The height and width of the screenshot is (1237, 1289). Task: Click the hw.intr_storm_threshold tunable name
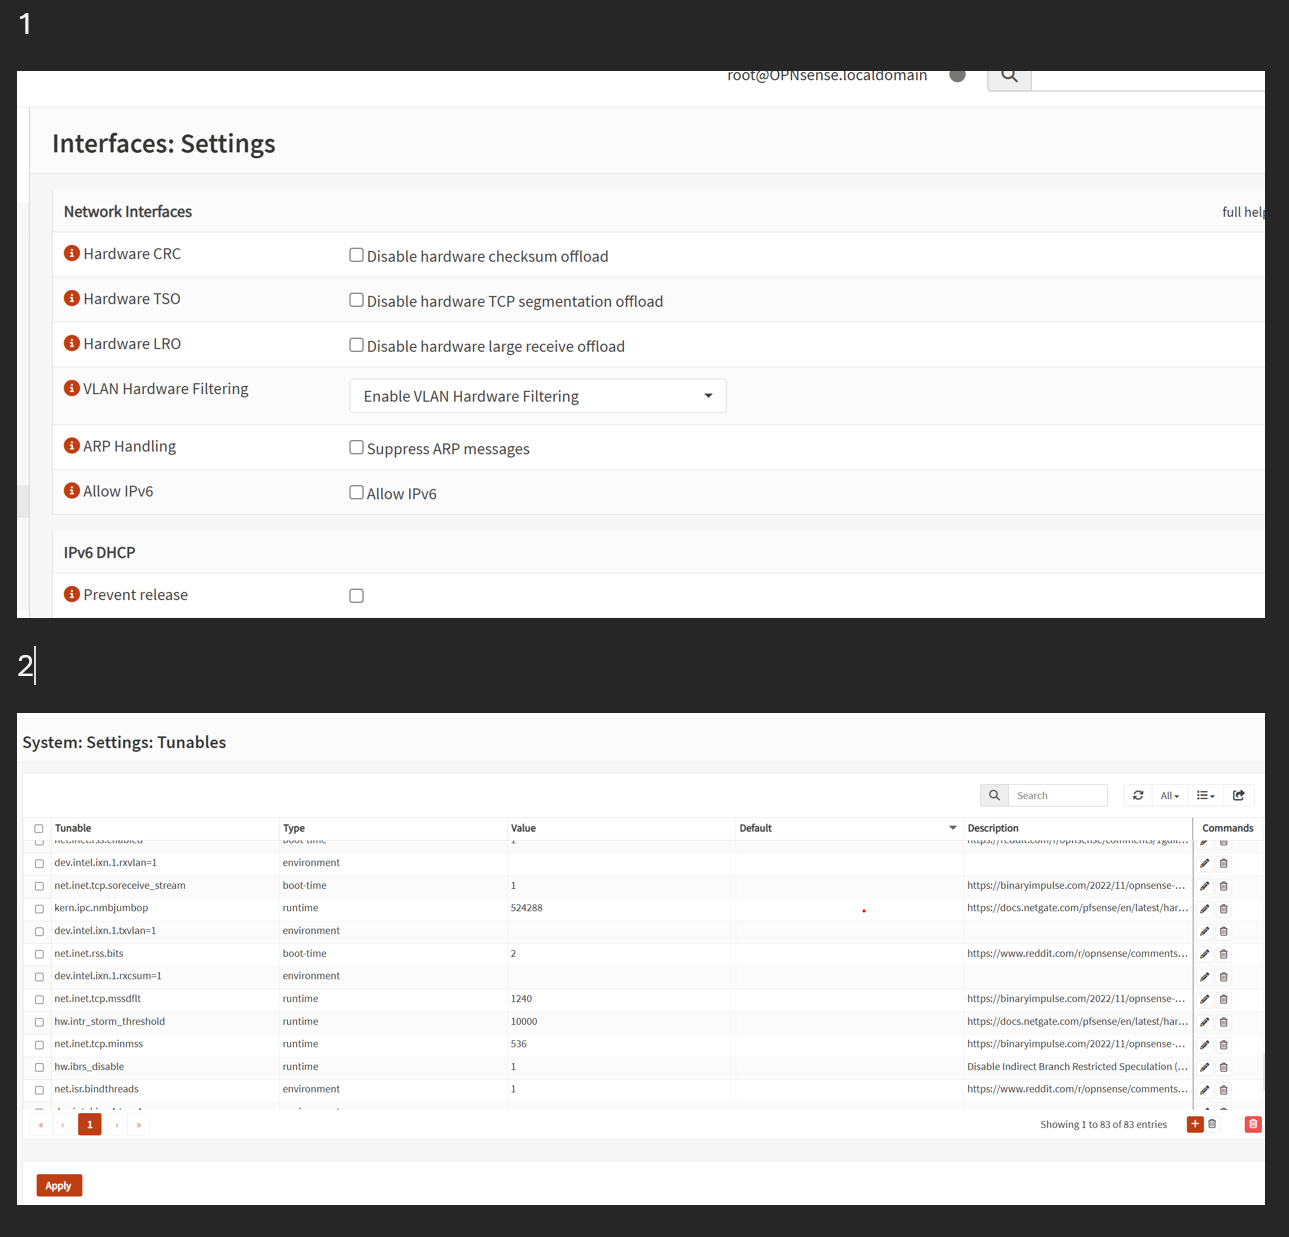tap(110, 1021)
